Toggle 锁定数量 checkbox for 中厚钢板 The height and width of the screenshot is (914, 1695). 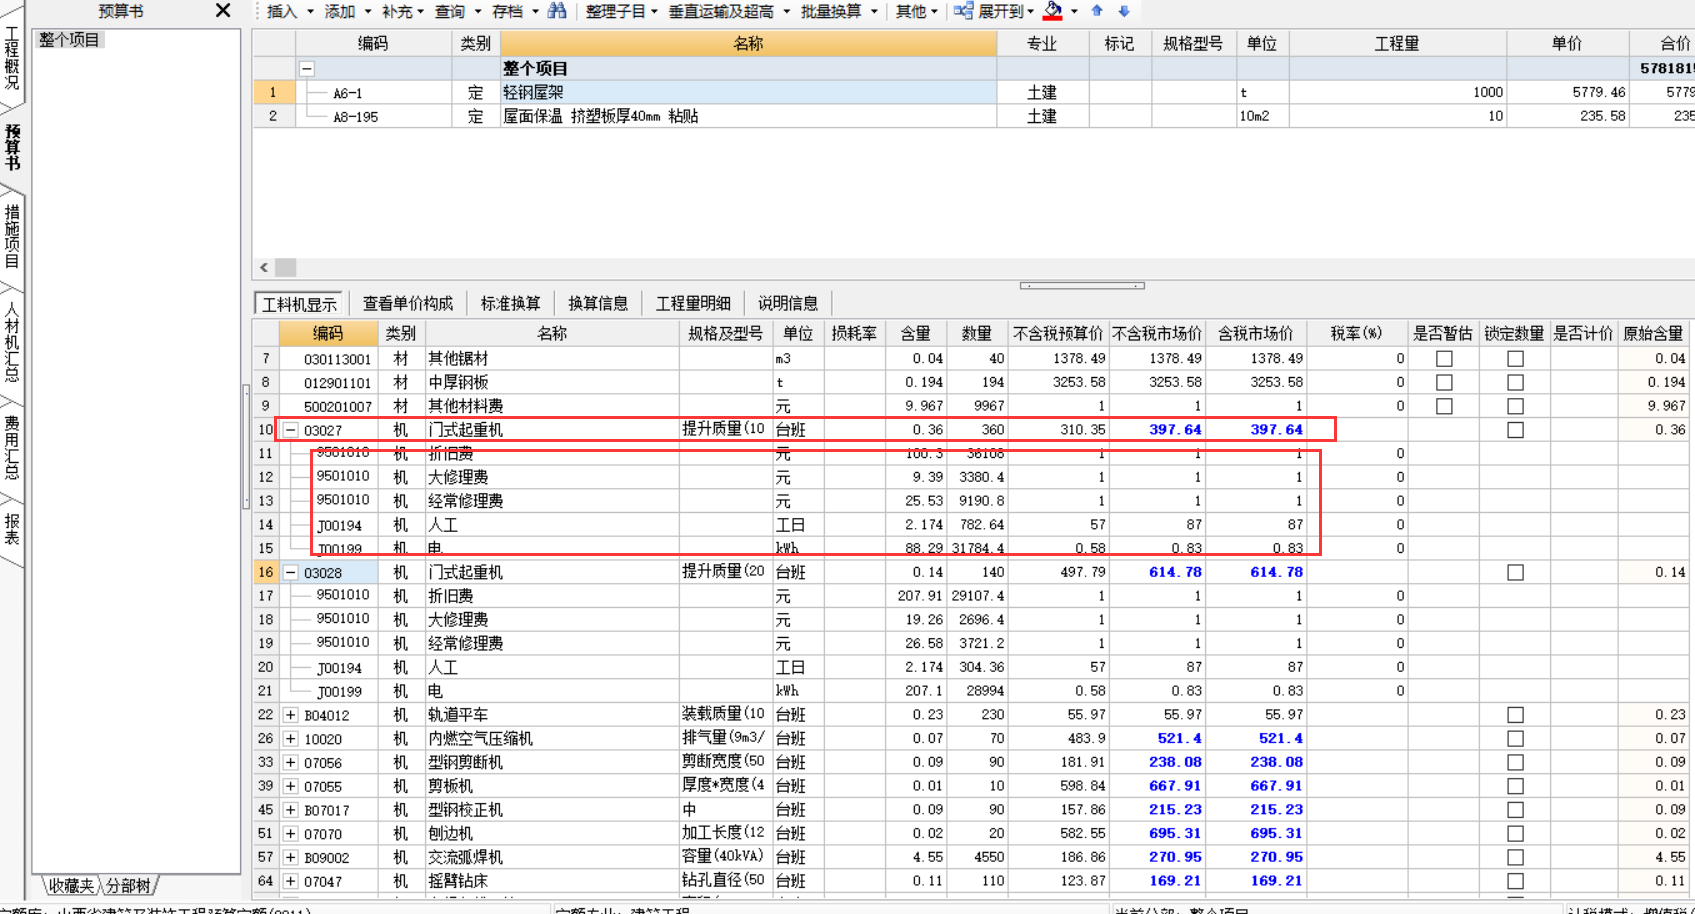1515,383
